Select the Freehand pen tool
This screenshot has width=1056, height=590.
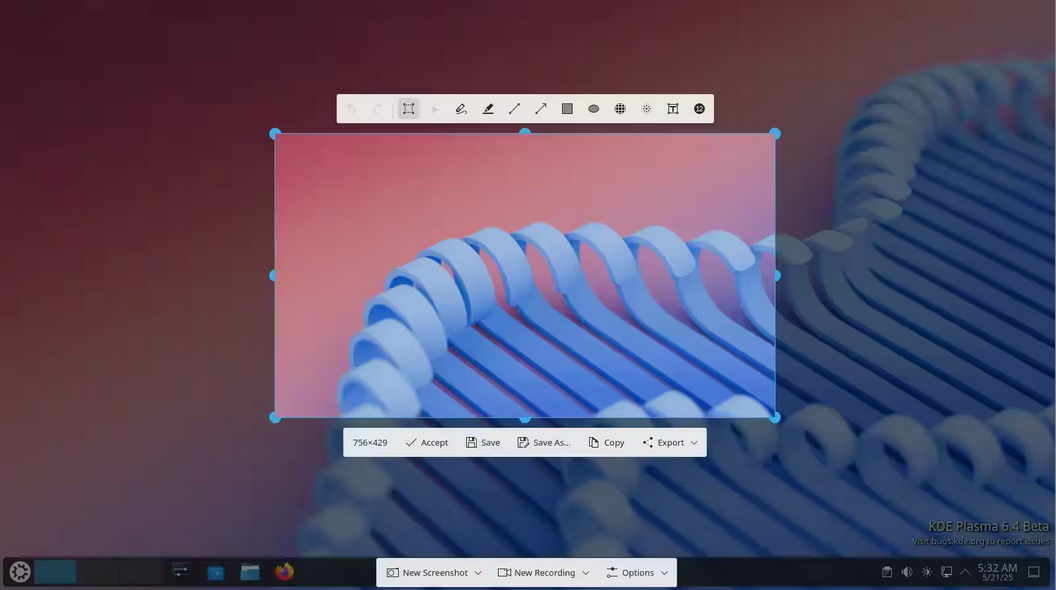tap(461, 109)
